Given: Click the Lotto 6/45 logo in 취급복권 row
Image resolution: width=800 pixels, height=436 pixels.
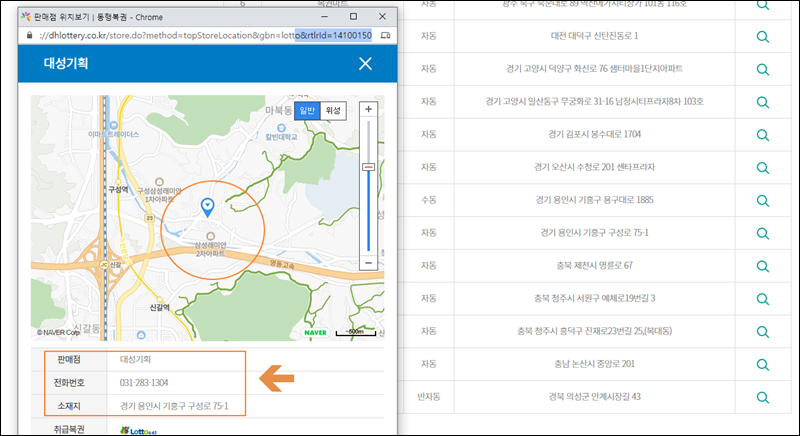Looking at the screenshot, I should tap(138, 431).
